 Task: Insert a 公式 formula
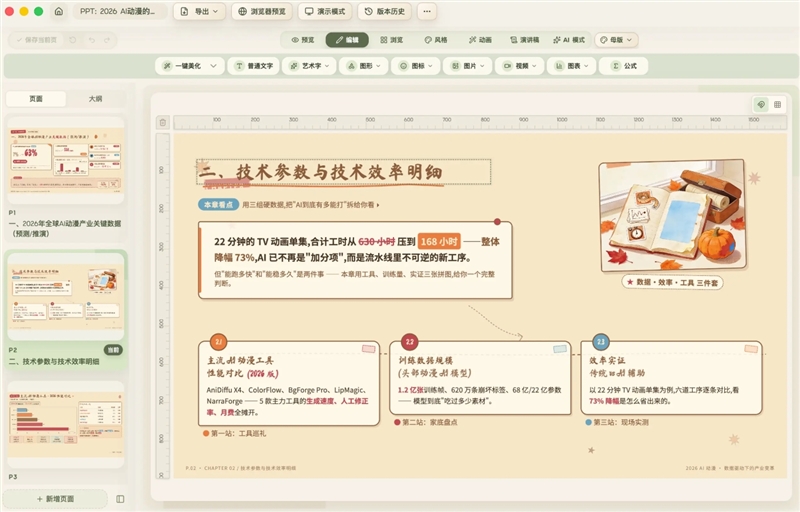[x=623, y=66]
